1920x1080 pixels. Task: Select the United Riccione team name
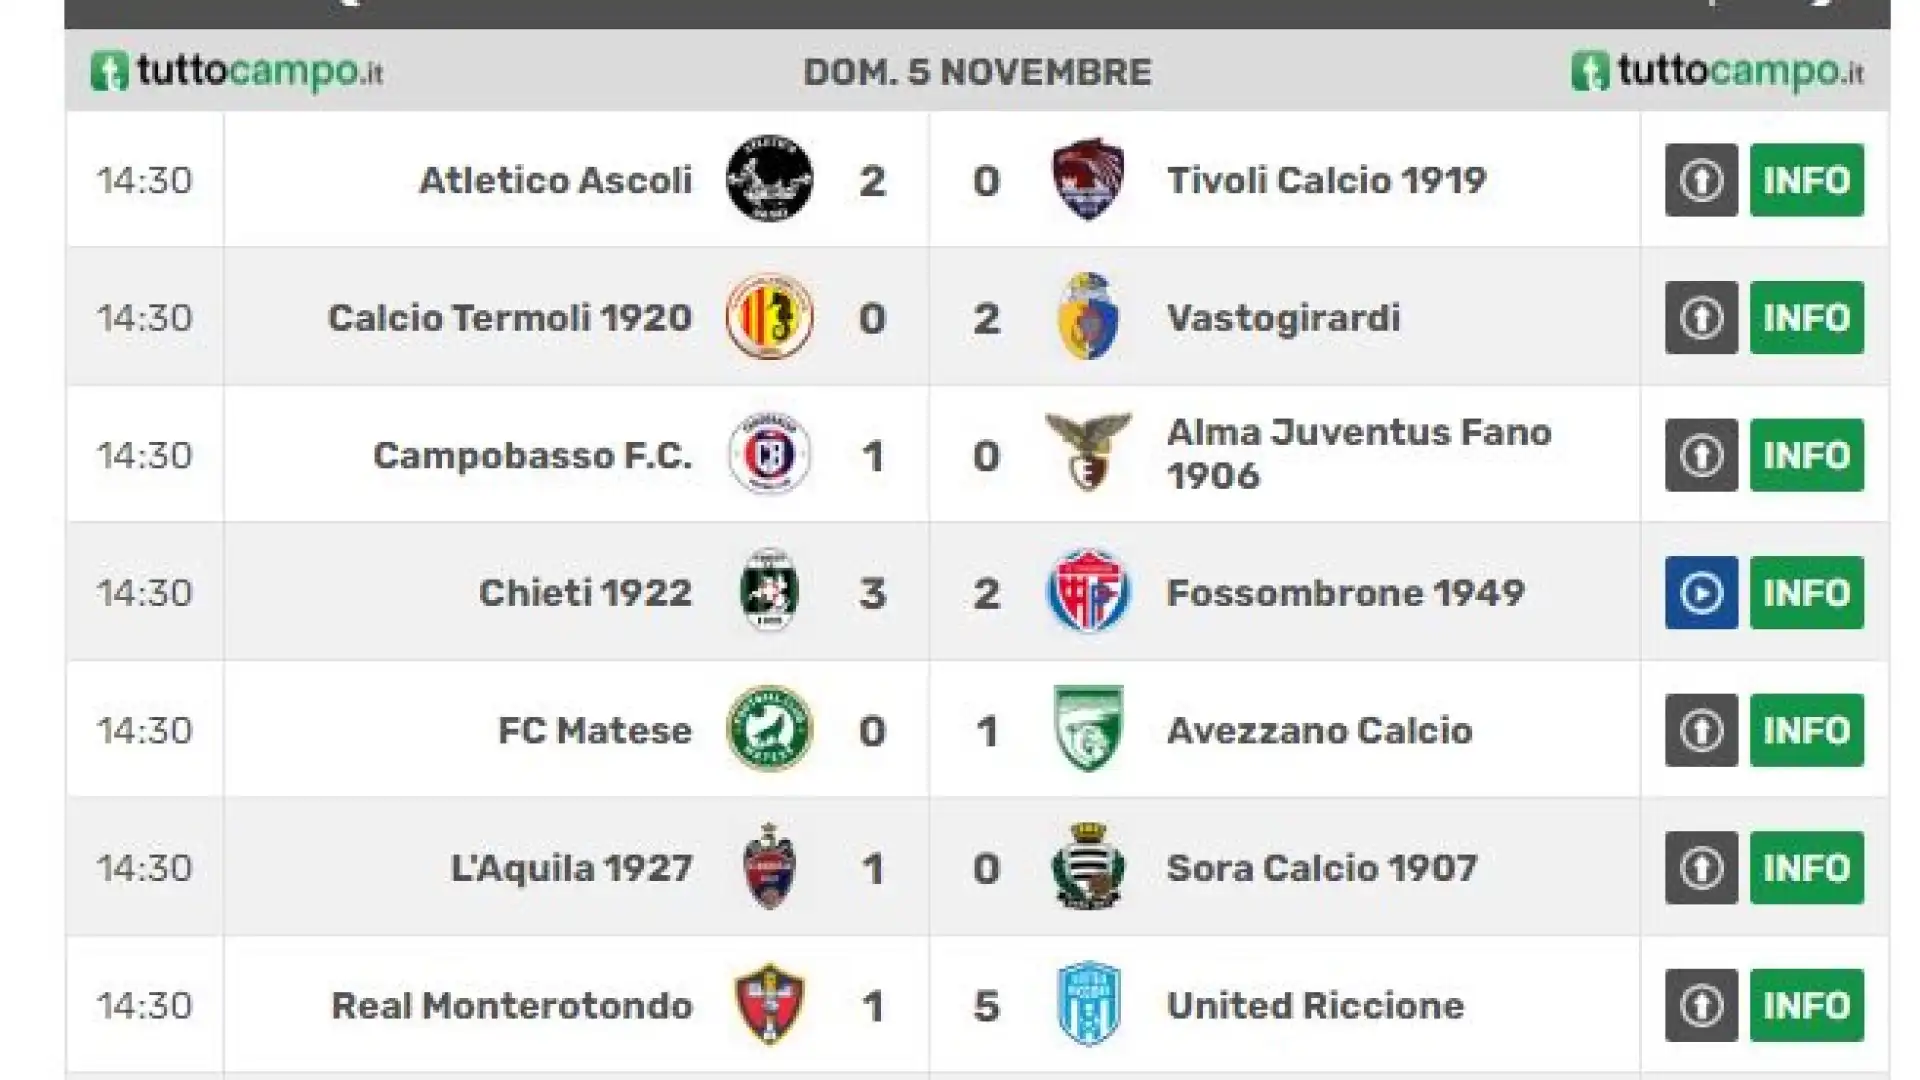(x=1315, y=1005)
